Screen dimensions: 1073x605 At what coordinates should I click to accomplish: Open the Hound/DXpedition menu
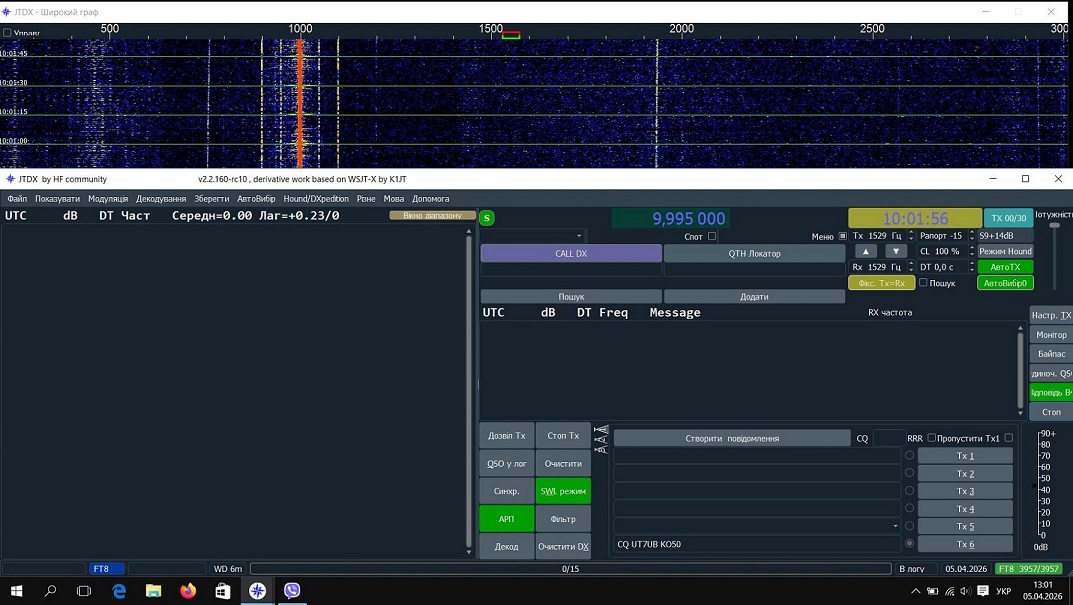click(x=316, y=199)
